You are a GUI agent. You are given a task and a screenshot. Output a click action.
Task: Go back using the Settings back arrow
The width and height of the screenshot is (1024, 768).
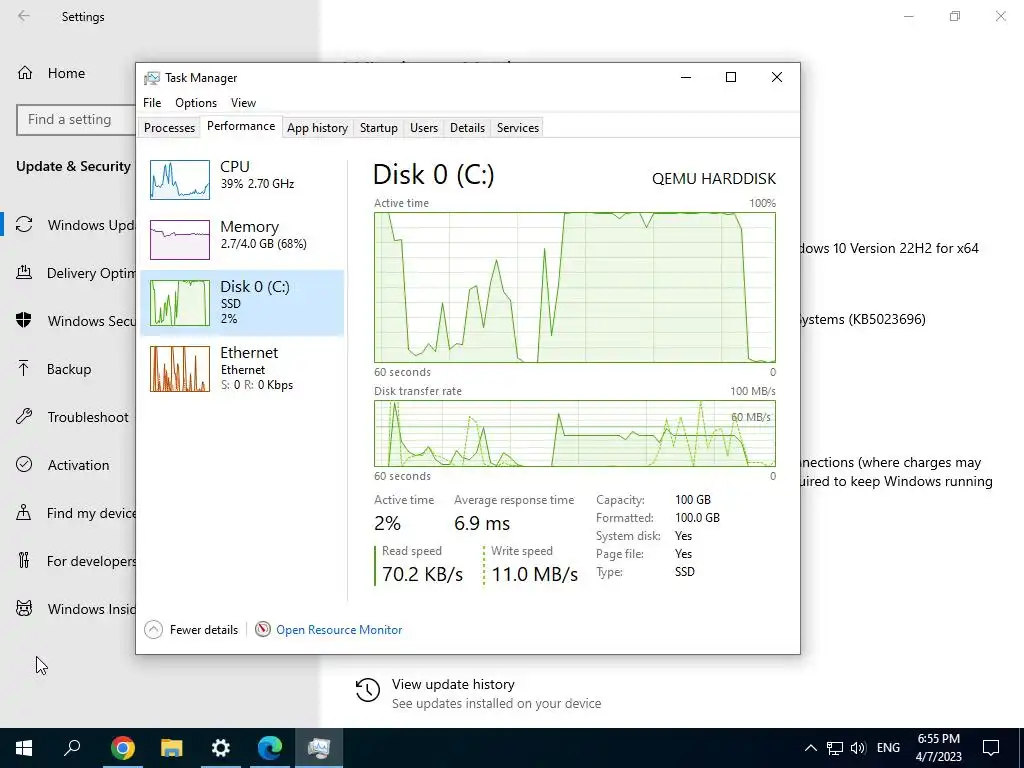pyautogui.click(x=24, y=16)
